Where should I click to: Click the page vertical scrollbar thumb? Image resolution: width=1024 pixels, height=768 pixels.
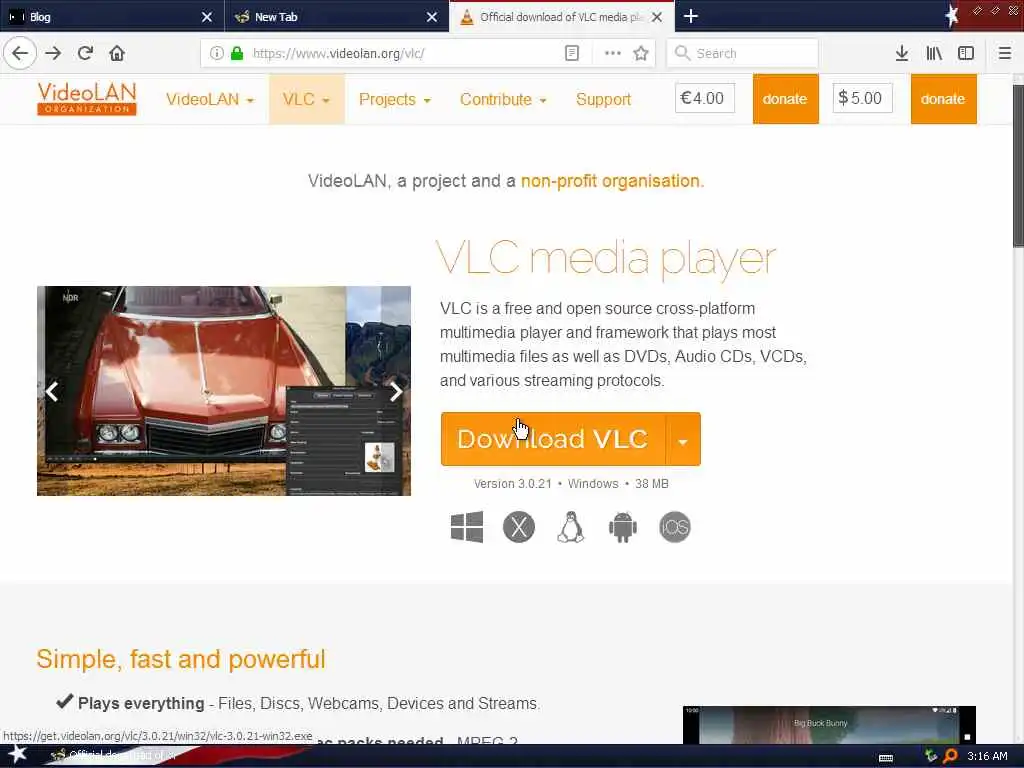point(1017,166)
